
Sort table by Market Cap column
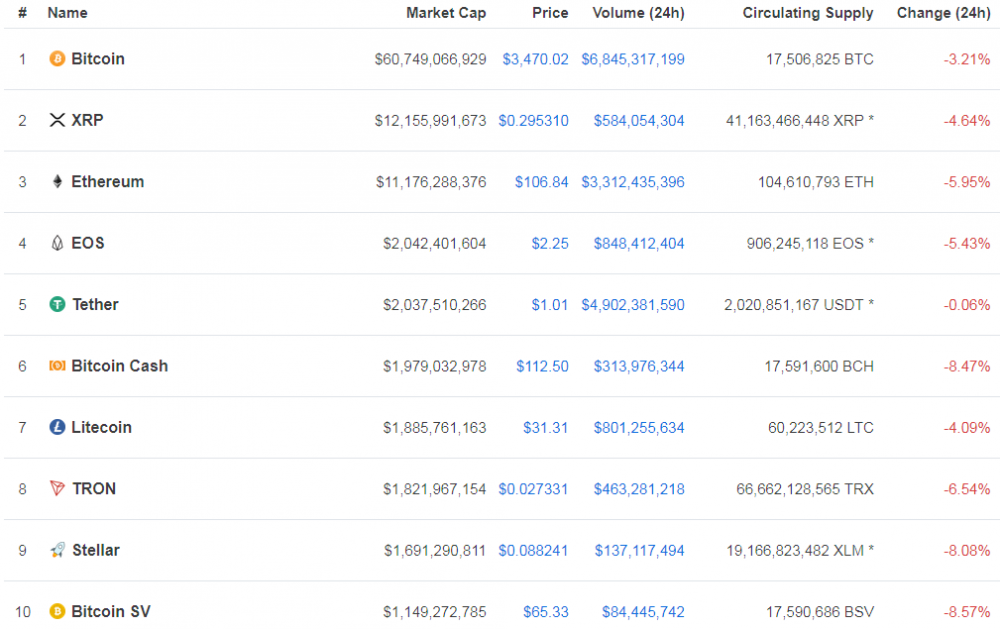click(446, 13)
